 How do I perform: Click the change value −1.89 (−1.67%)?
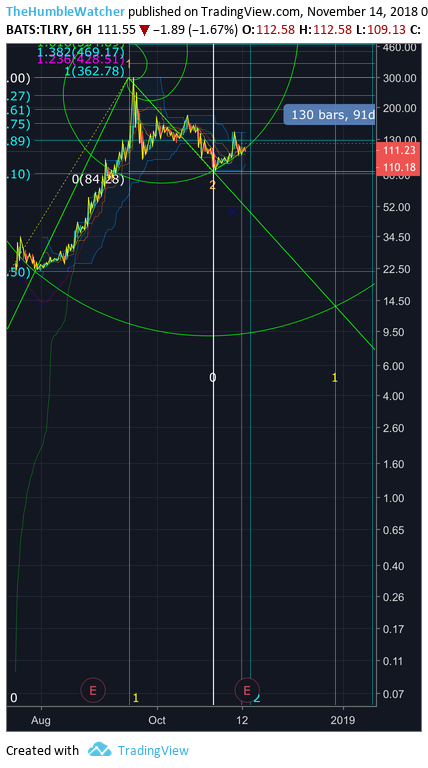[194, 30]
